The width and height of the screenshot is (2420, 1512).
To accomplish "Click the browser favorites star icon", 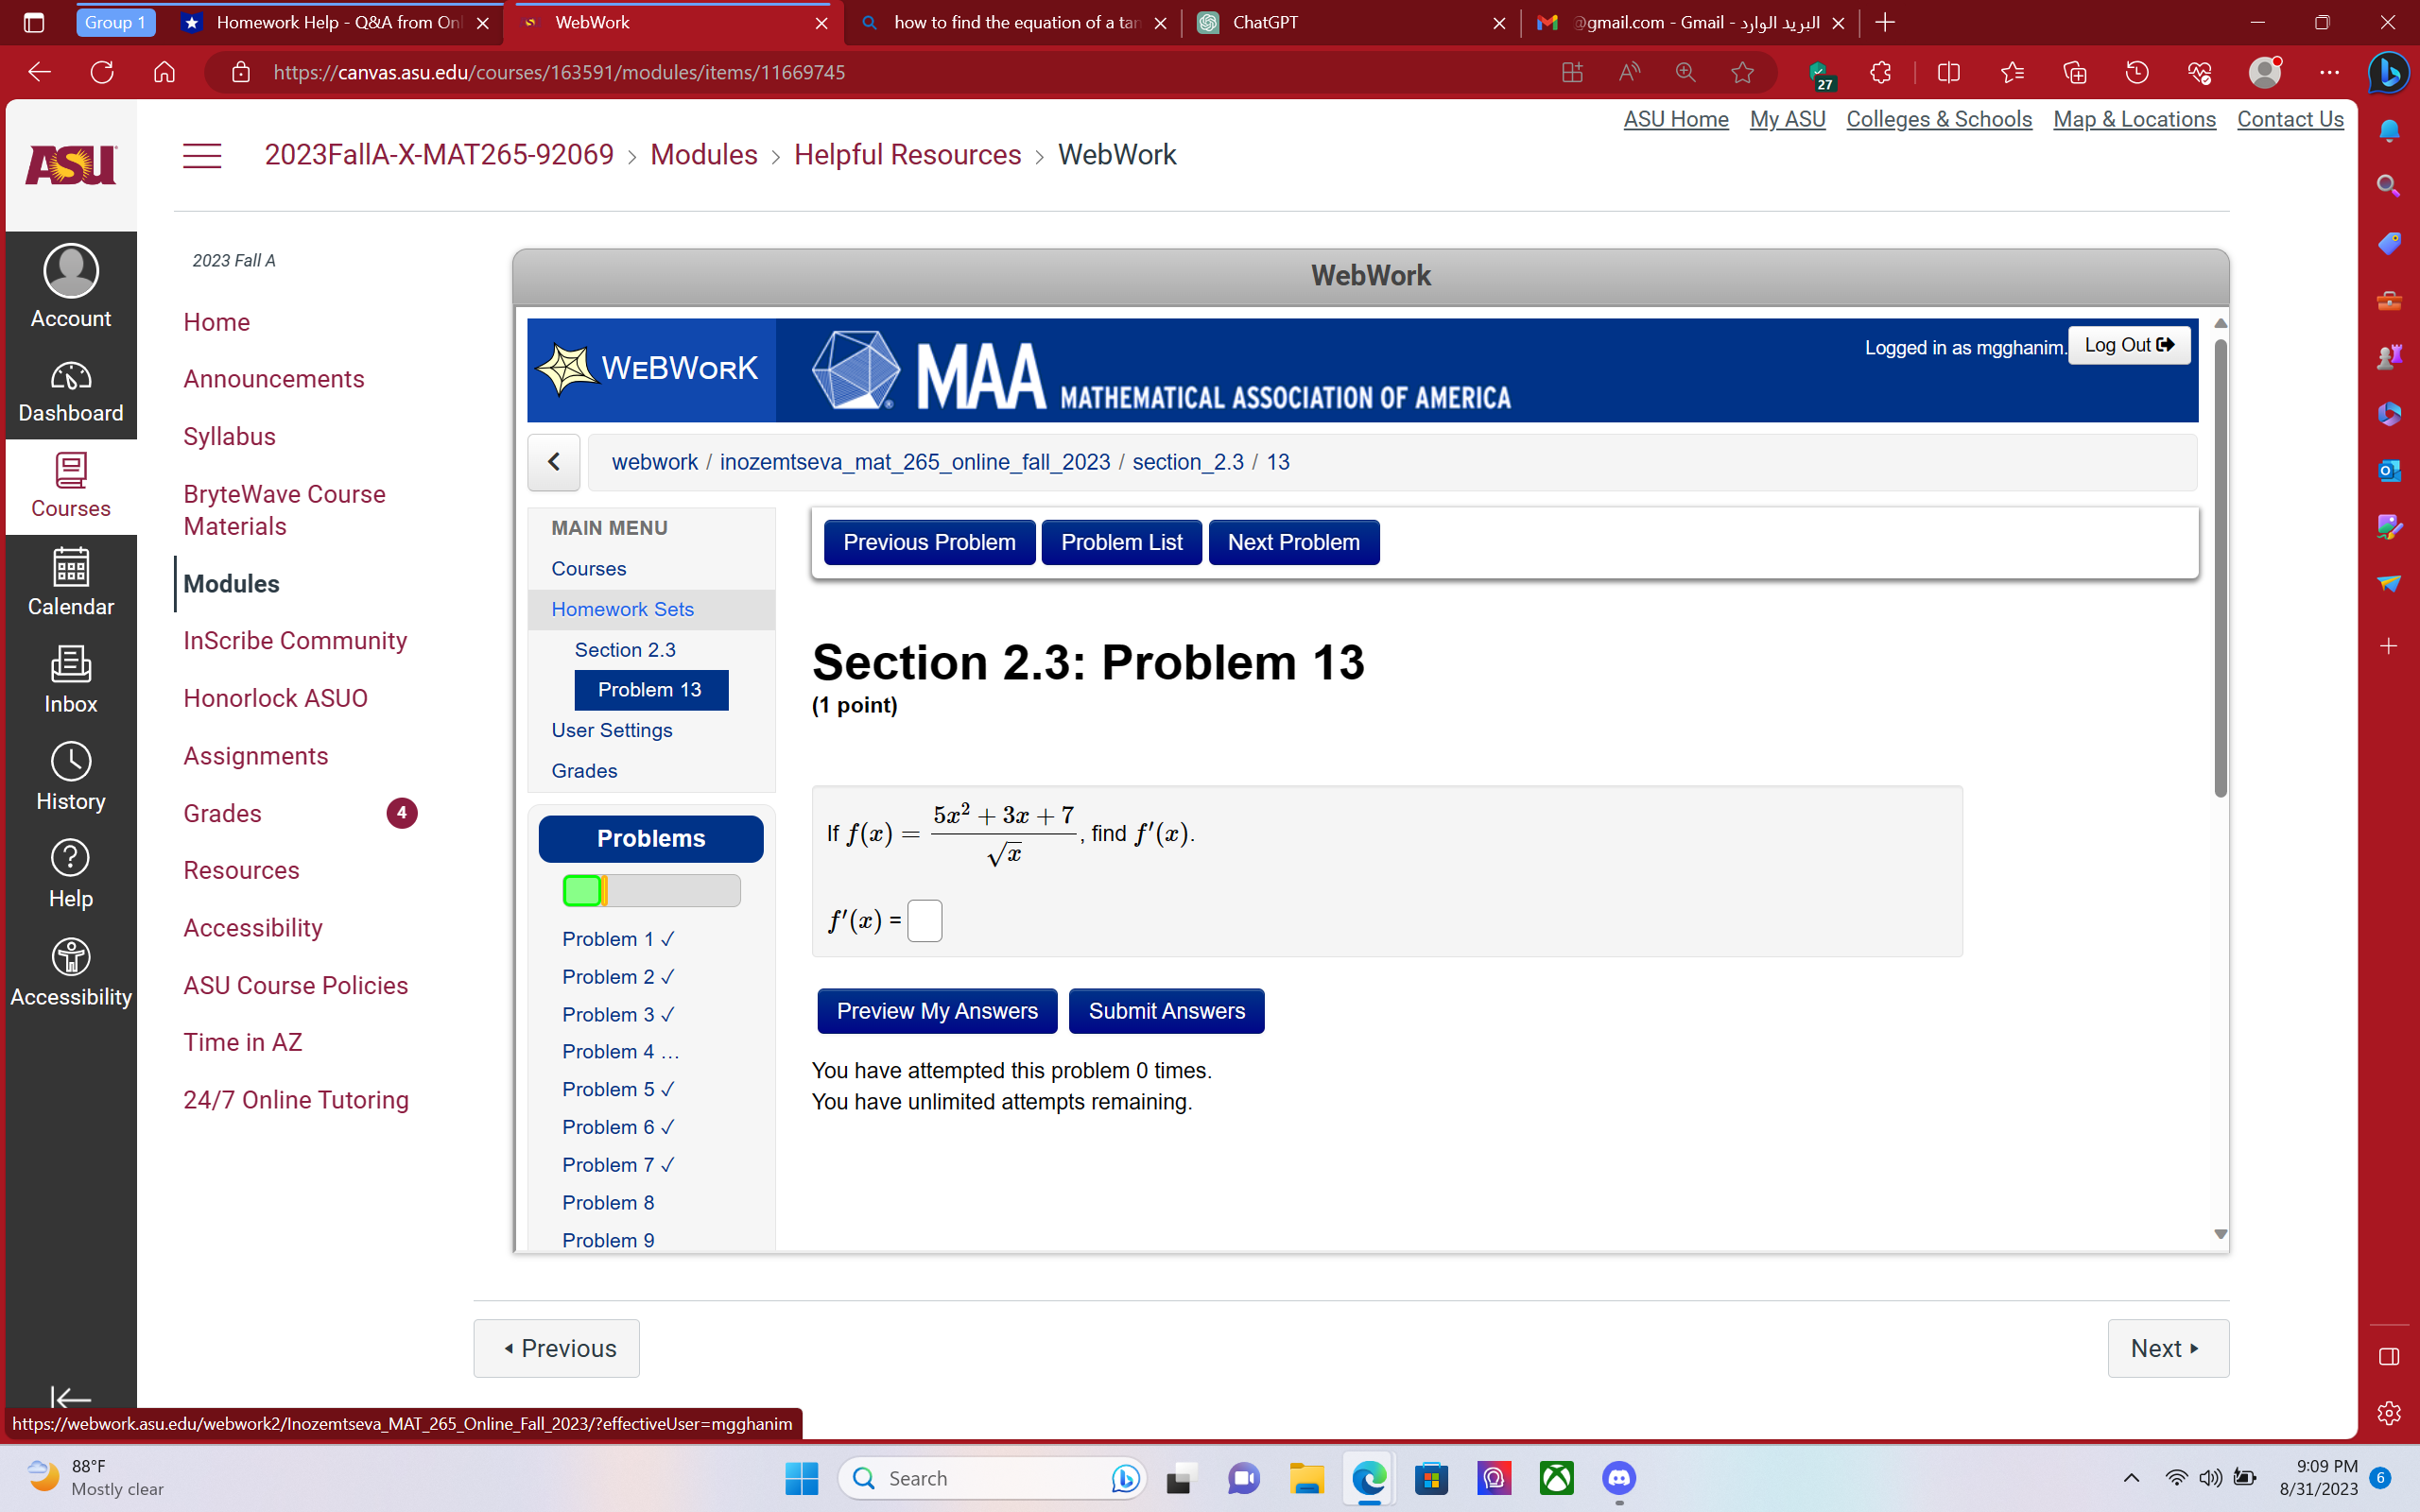I will [1742, 71].
